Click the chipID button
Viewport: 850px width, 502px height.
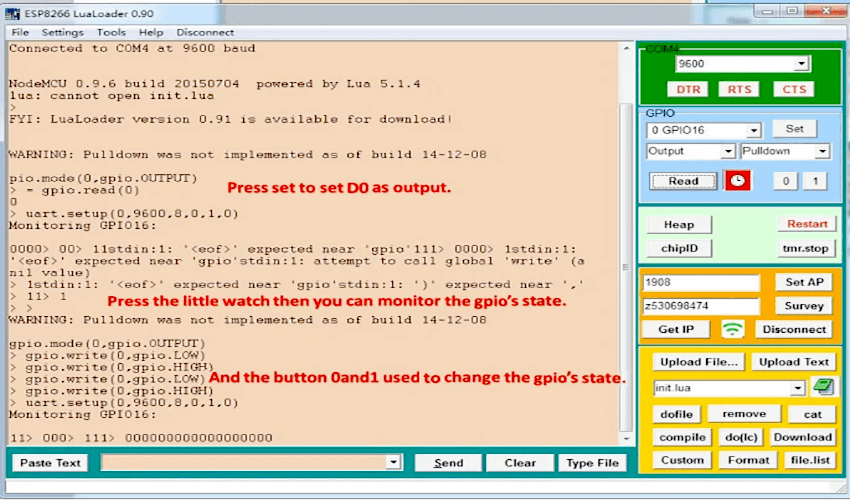(x=679, y=248)
